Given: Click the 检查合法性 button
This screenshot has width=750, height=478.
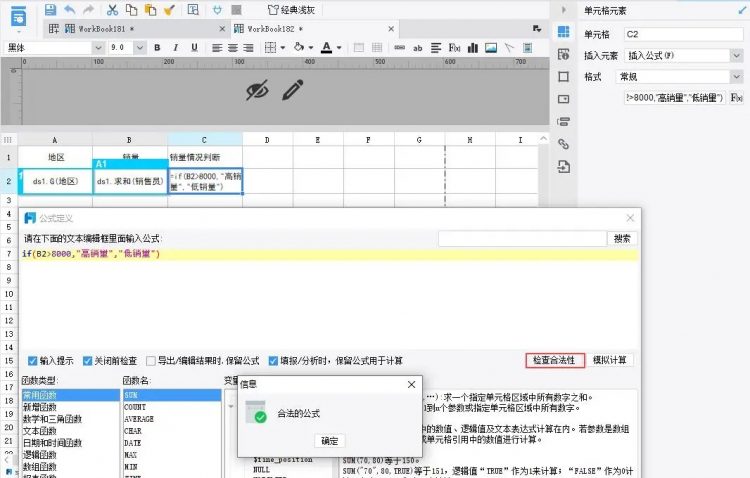Looking at the screenshot, I should click(555, 360).
